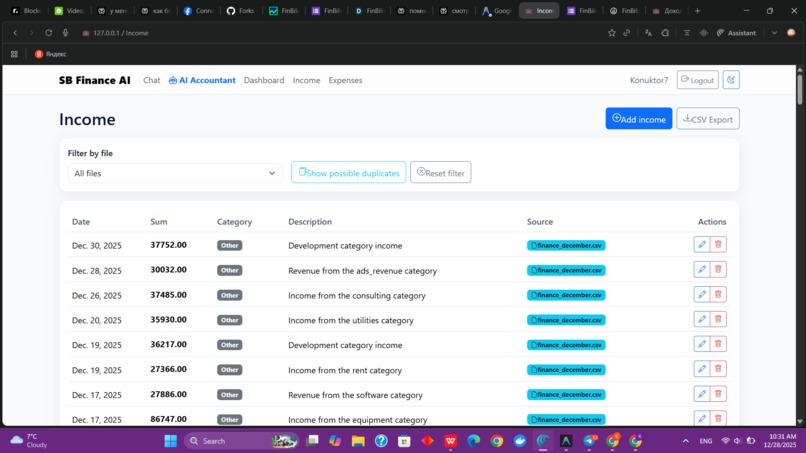
Task: Open the weather widget showing Cloudy
Action: click(29, 440)
